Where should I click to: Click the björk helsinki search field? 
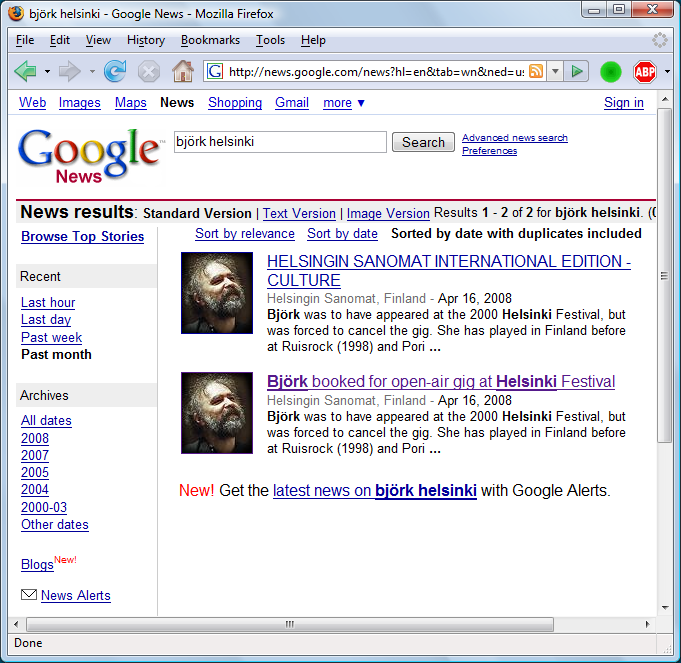pyautogui.click(x=280, y=142)
